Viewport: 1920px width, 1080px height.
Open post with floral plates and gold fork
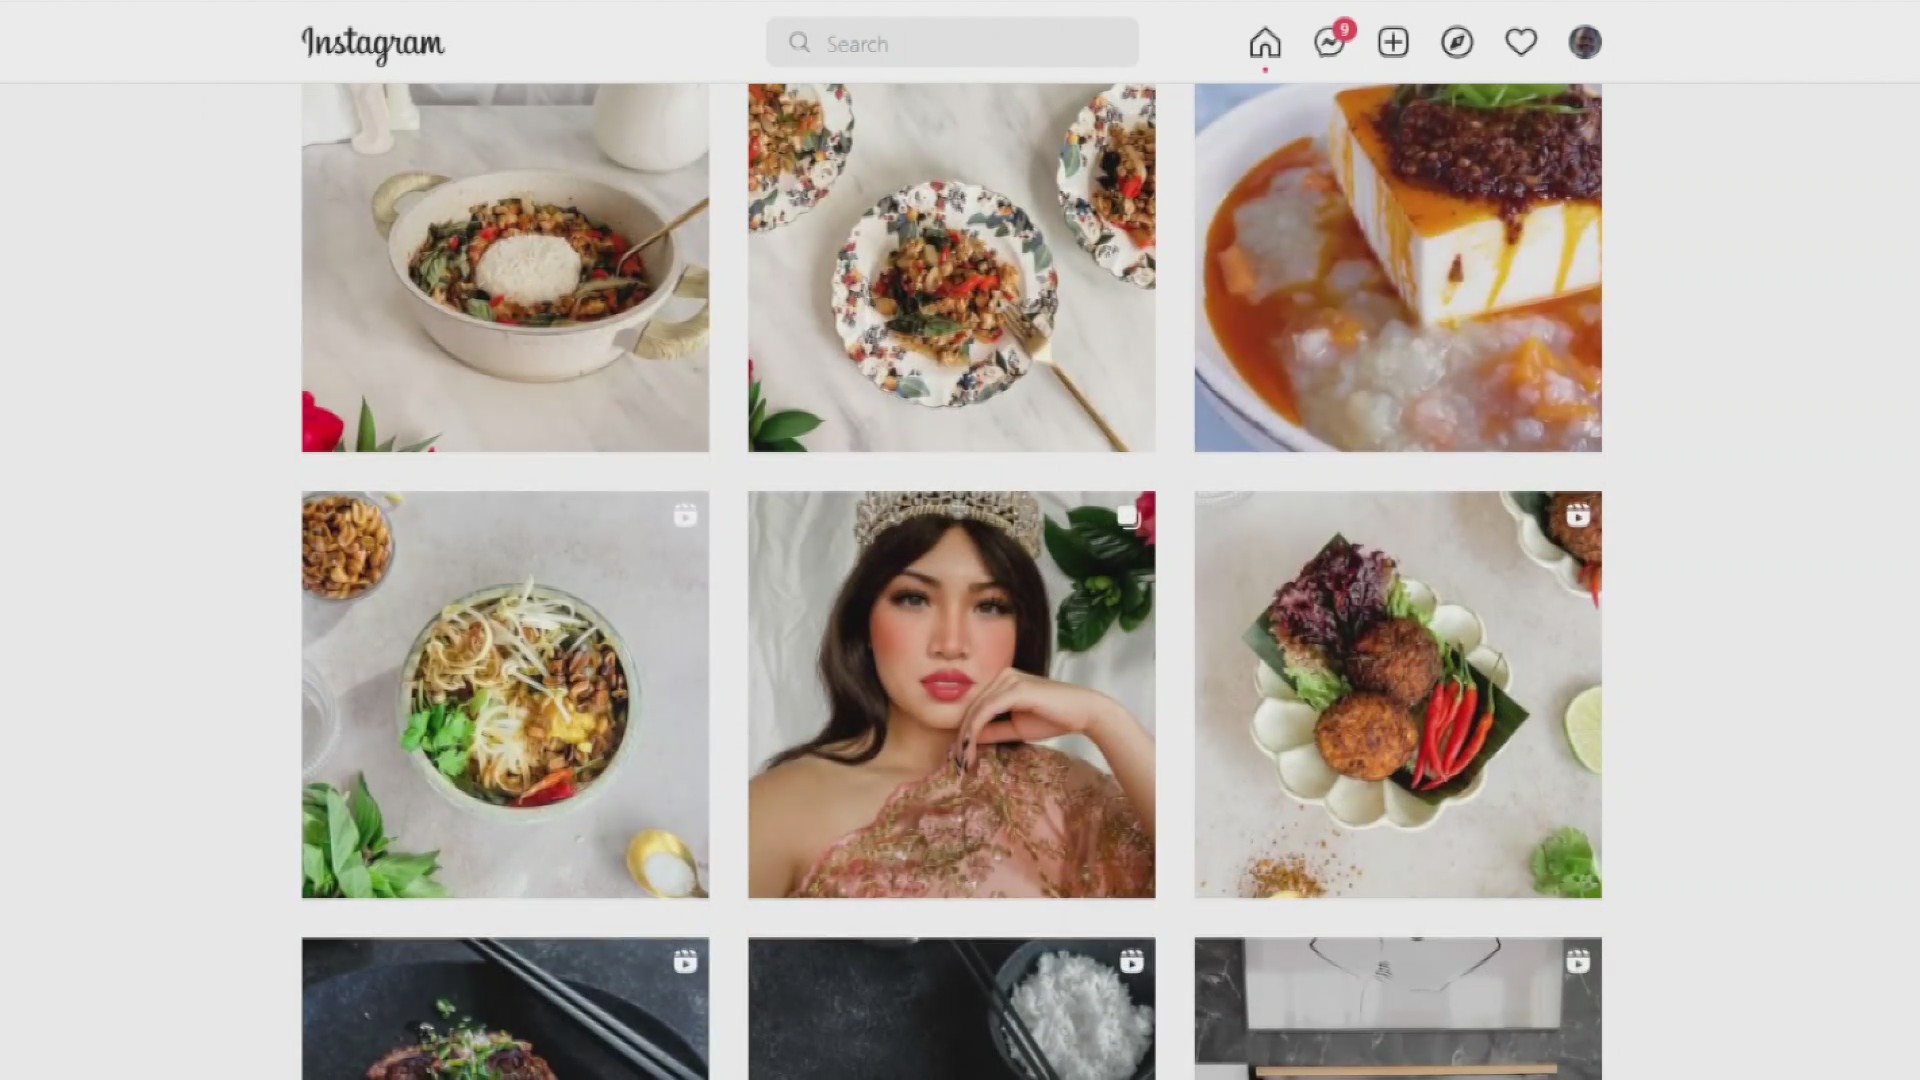952,268
